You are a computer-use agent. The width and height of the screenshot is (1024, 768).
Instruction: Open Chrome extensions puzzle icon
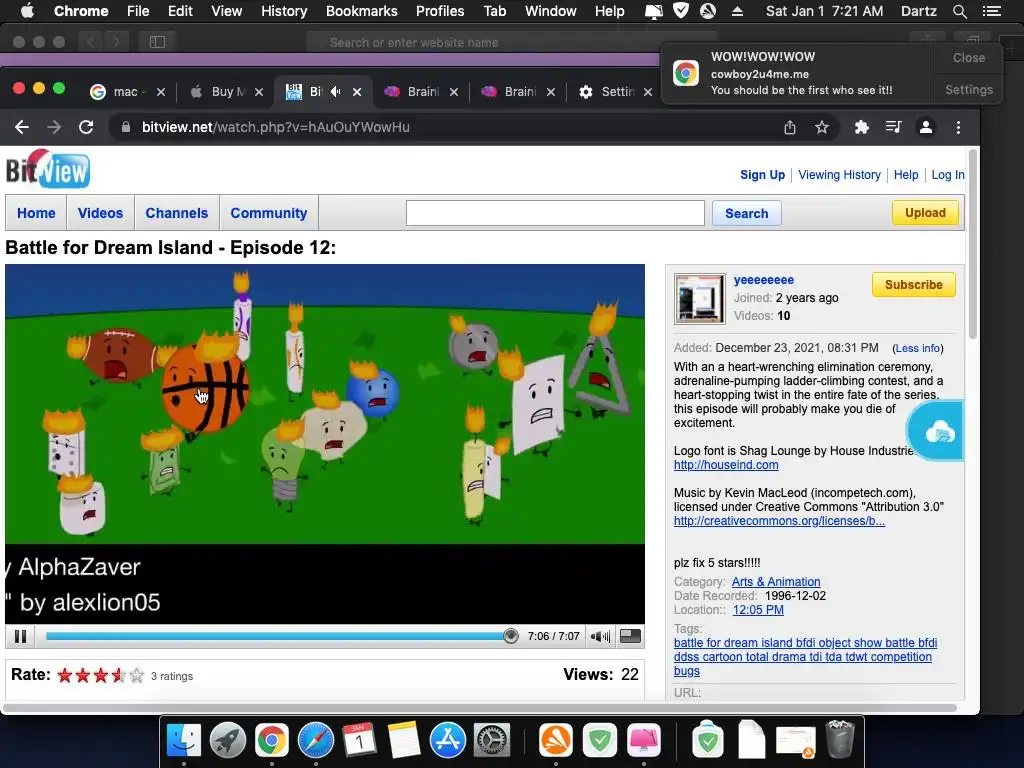pyautogui.click(x=861, y=127)
